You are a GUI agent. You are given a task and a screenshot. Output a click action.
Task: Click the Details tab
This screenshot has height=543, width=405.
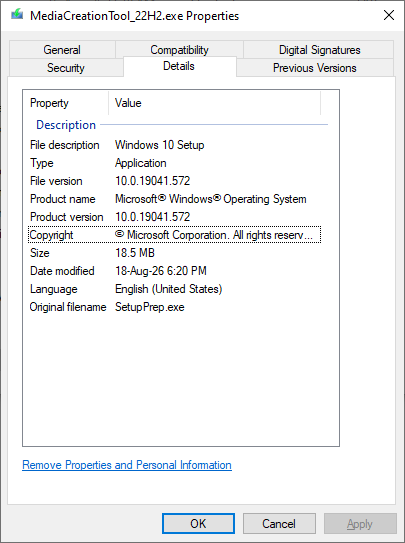coord(179,66)
